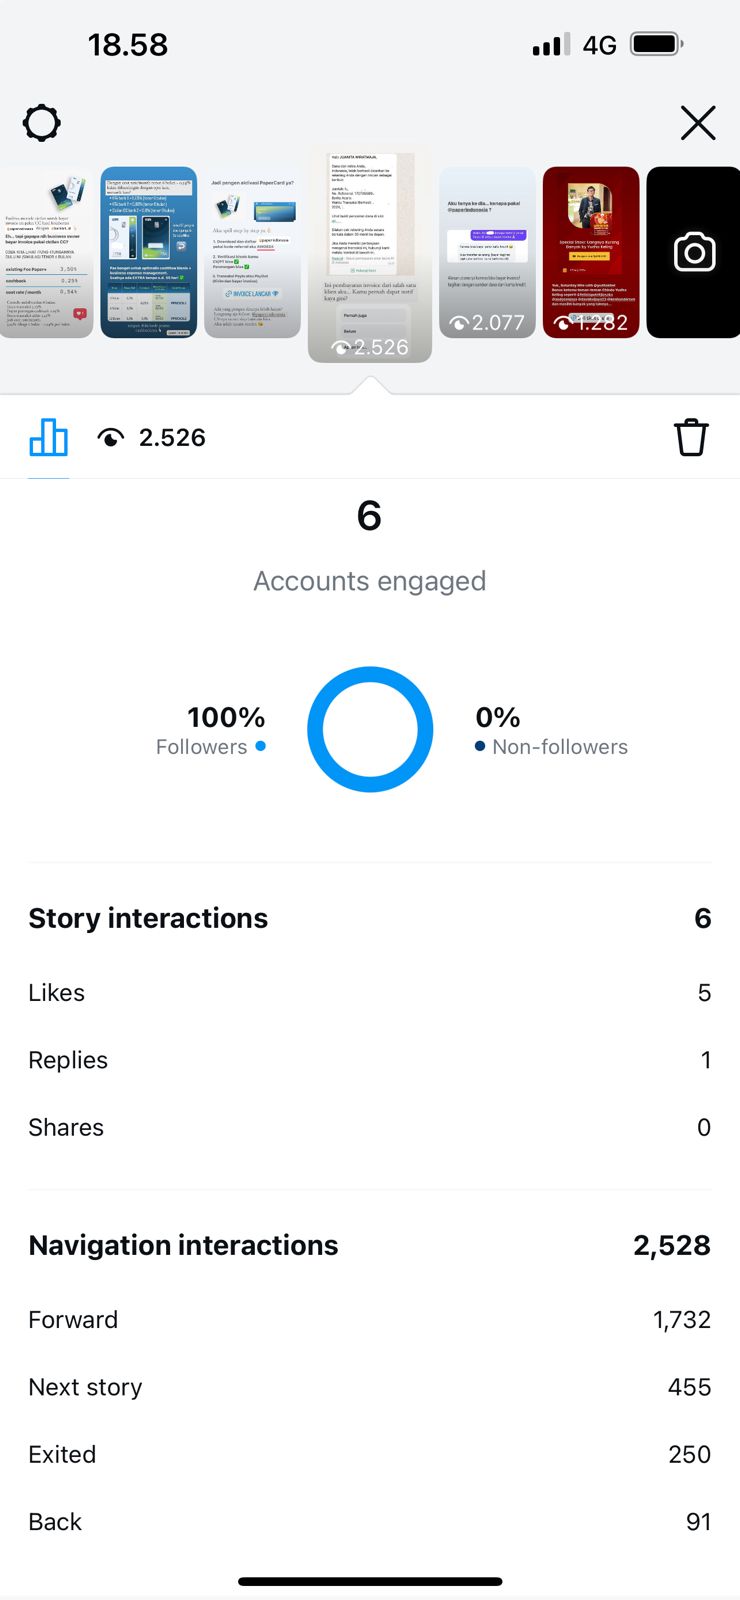Delete this story with trash icon

(690, 438)
